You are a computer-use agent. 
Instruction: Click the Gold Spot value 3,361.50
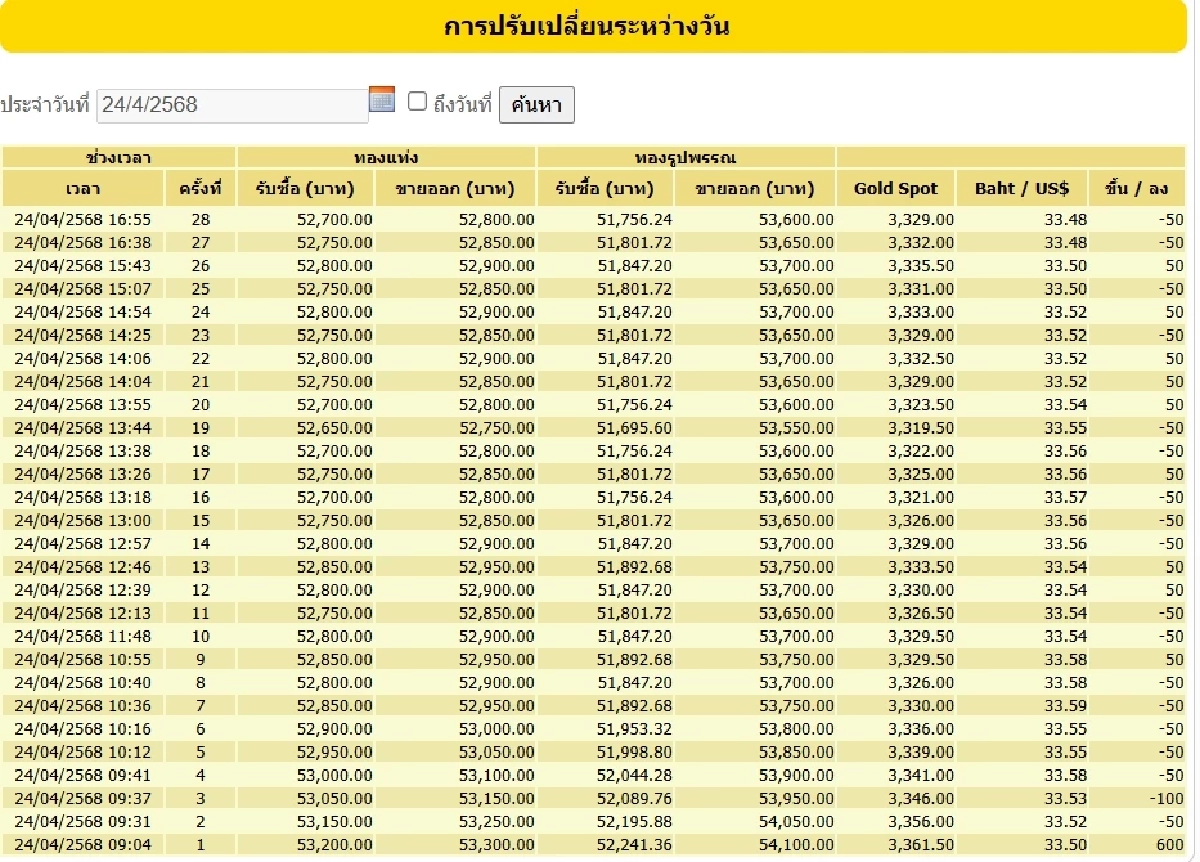(x=920, y=845)
